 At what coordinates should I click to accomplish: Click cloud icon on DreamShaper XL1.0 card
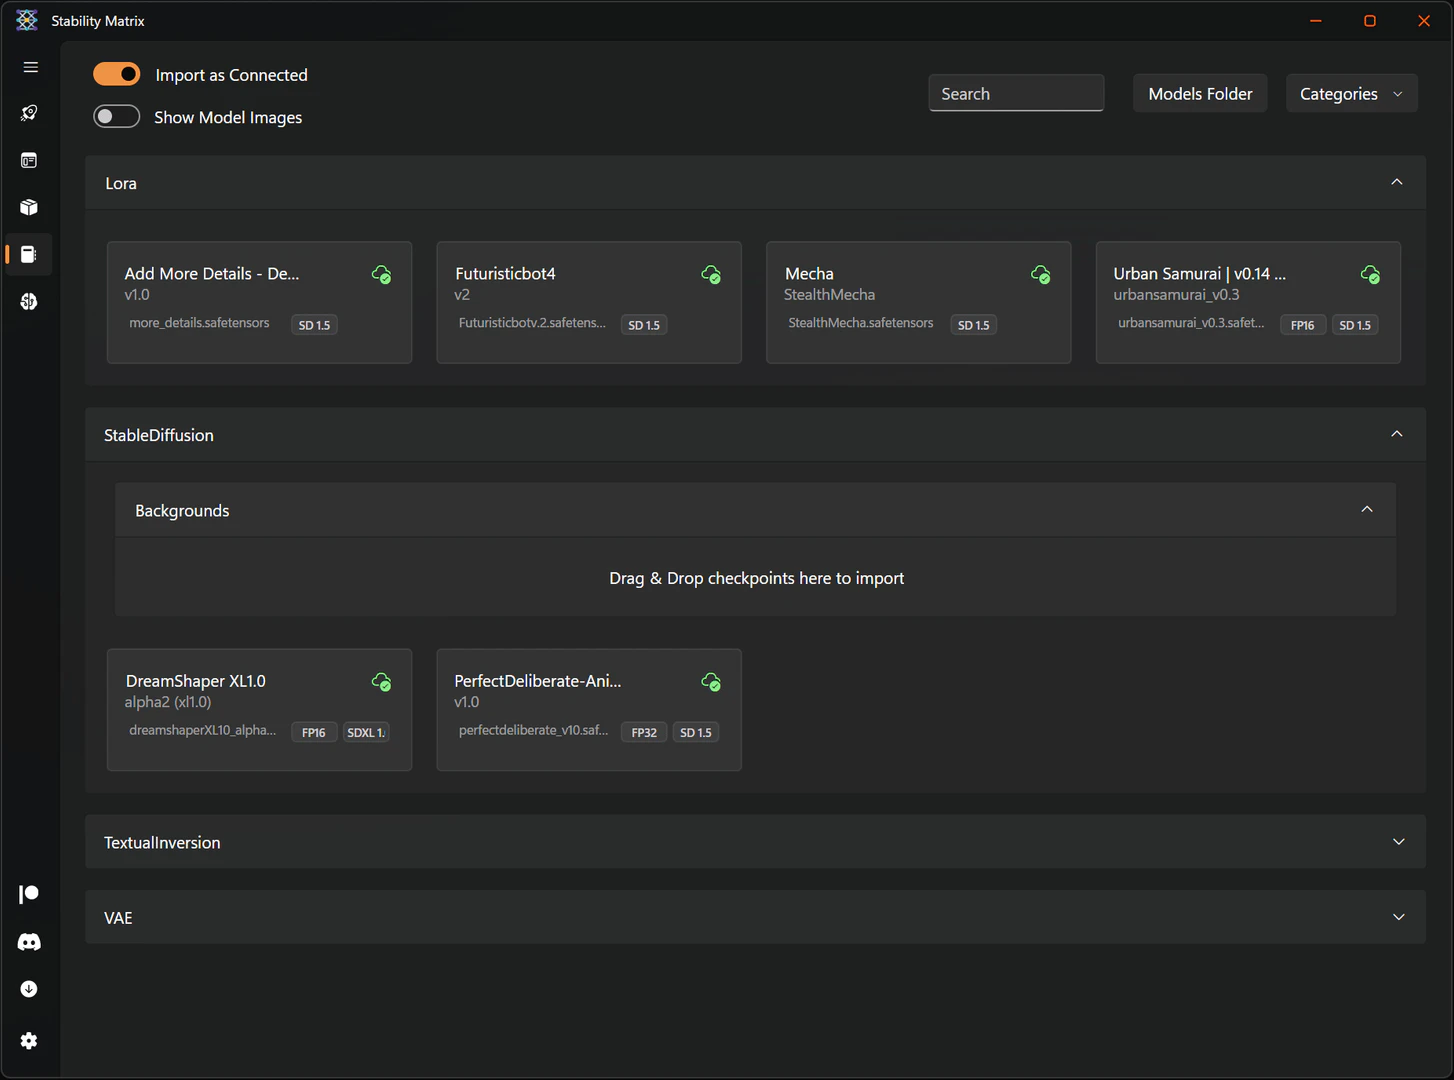point(381,682)
